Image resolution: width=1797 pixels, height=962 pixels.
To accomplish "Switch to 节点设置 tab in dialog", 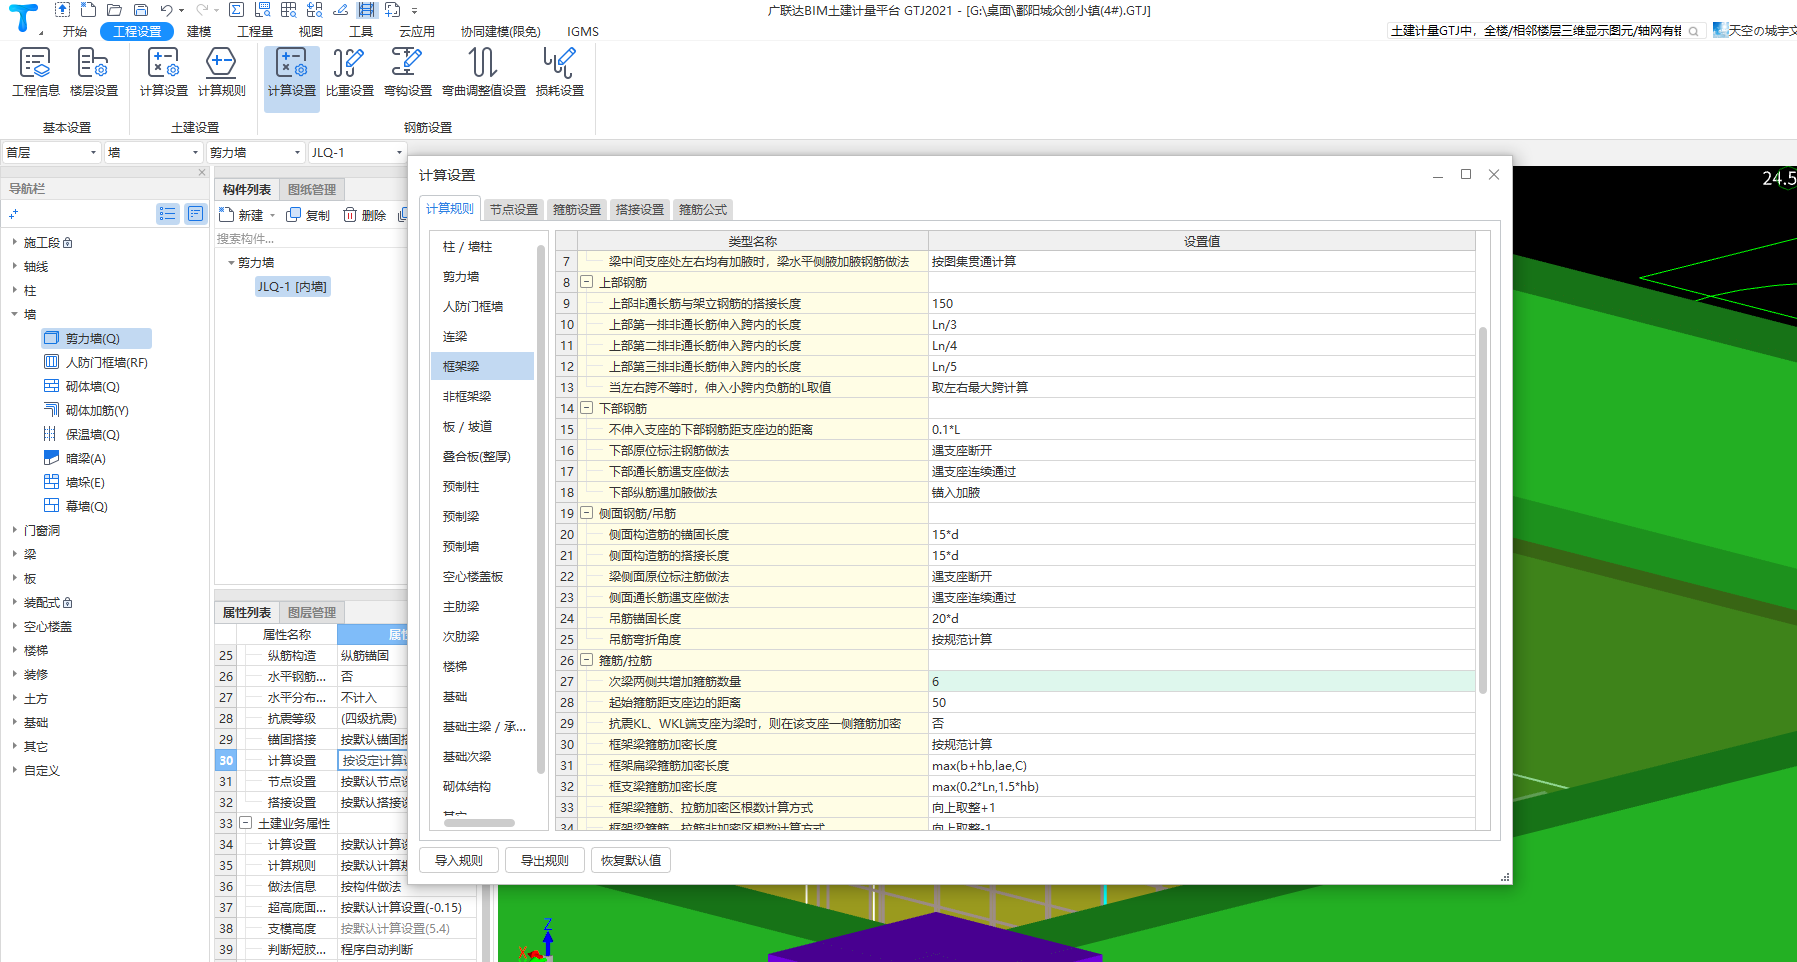I will click(514, 209).
